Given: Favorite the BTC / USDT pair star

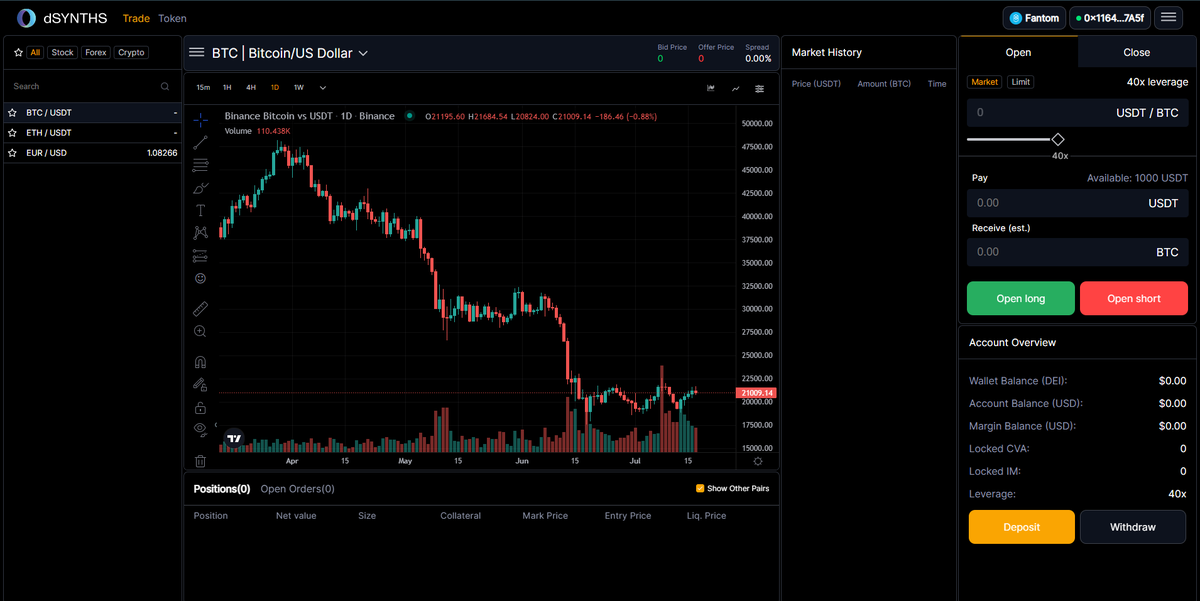Looking at the screenshot, I should 14,113.
